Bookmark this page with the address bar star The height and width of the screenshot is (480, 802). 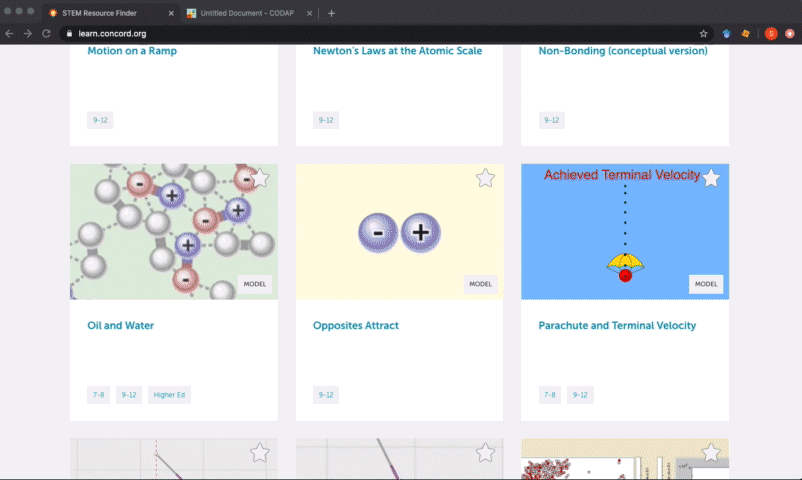pyautogui.click(x=703, y=34)
